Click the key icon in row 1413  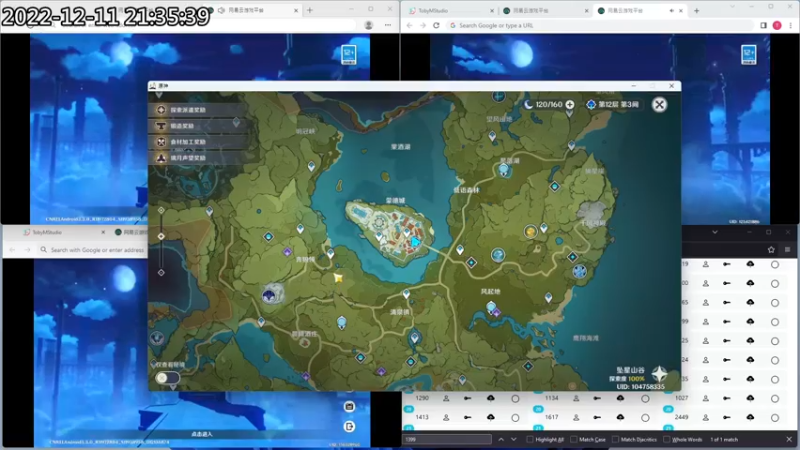point(467,417)
